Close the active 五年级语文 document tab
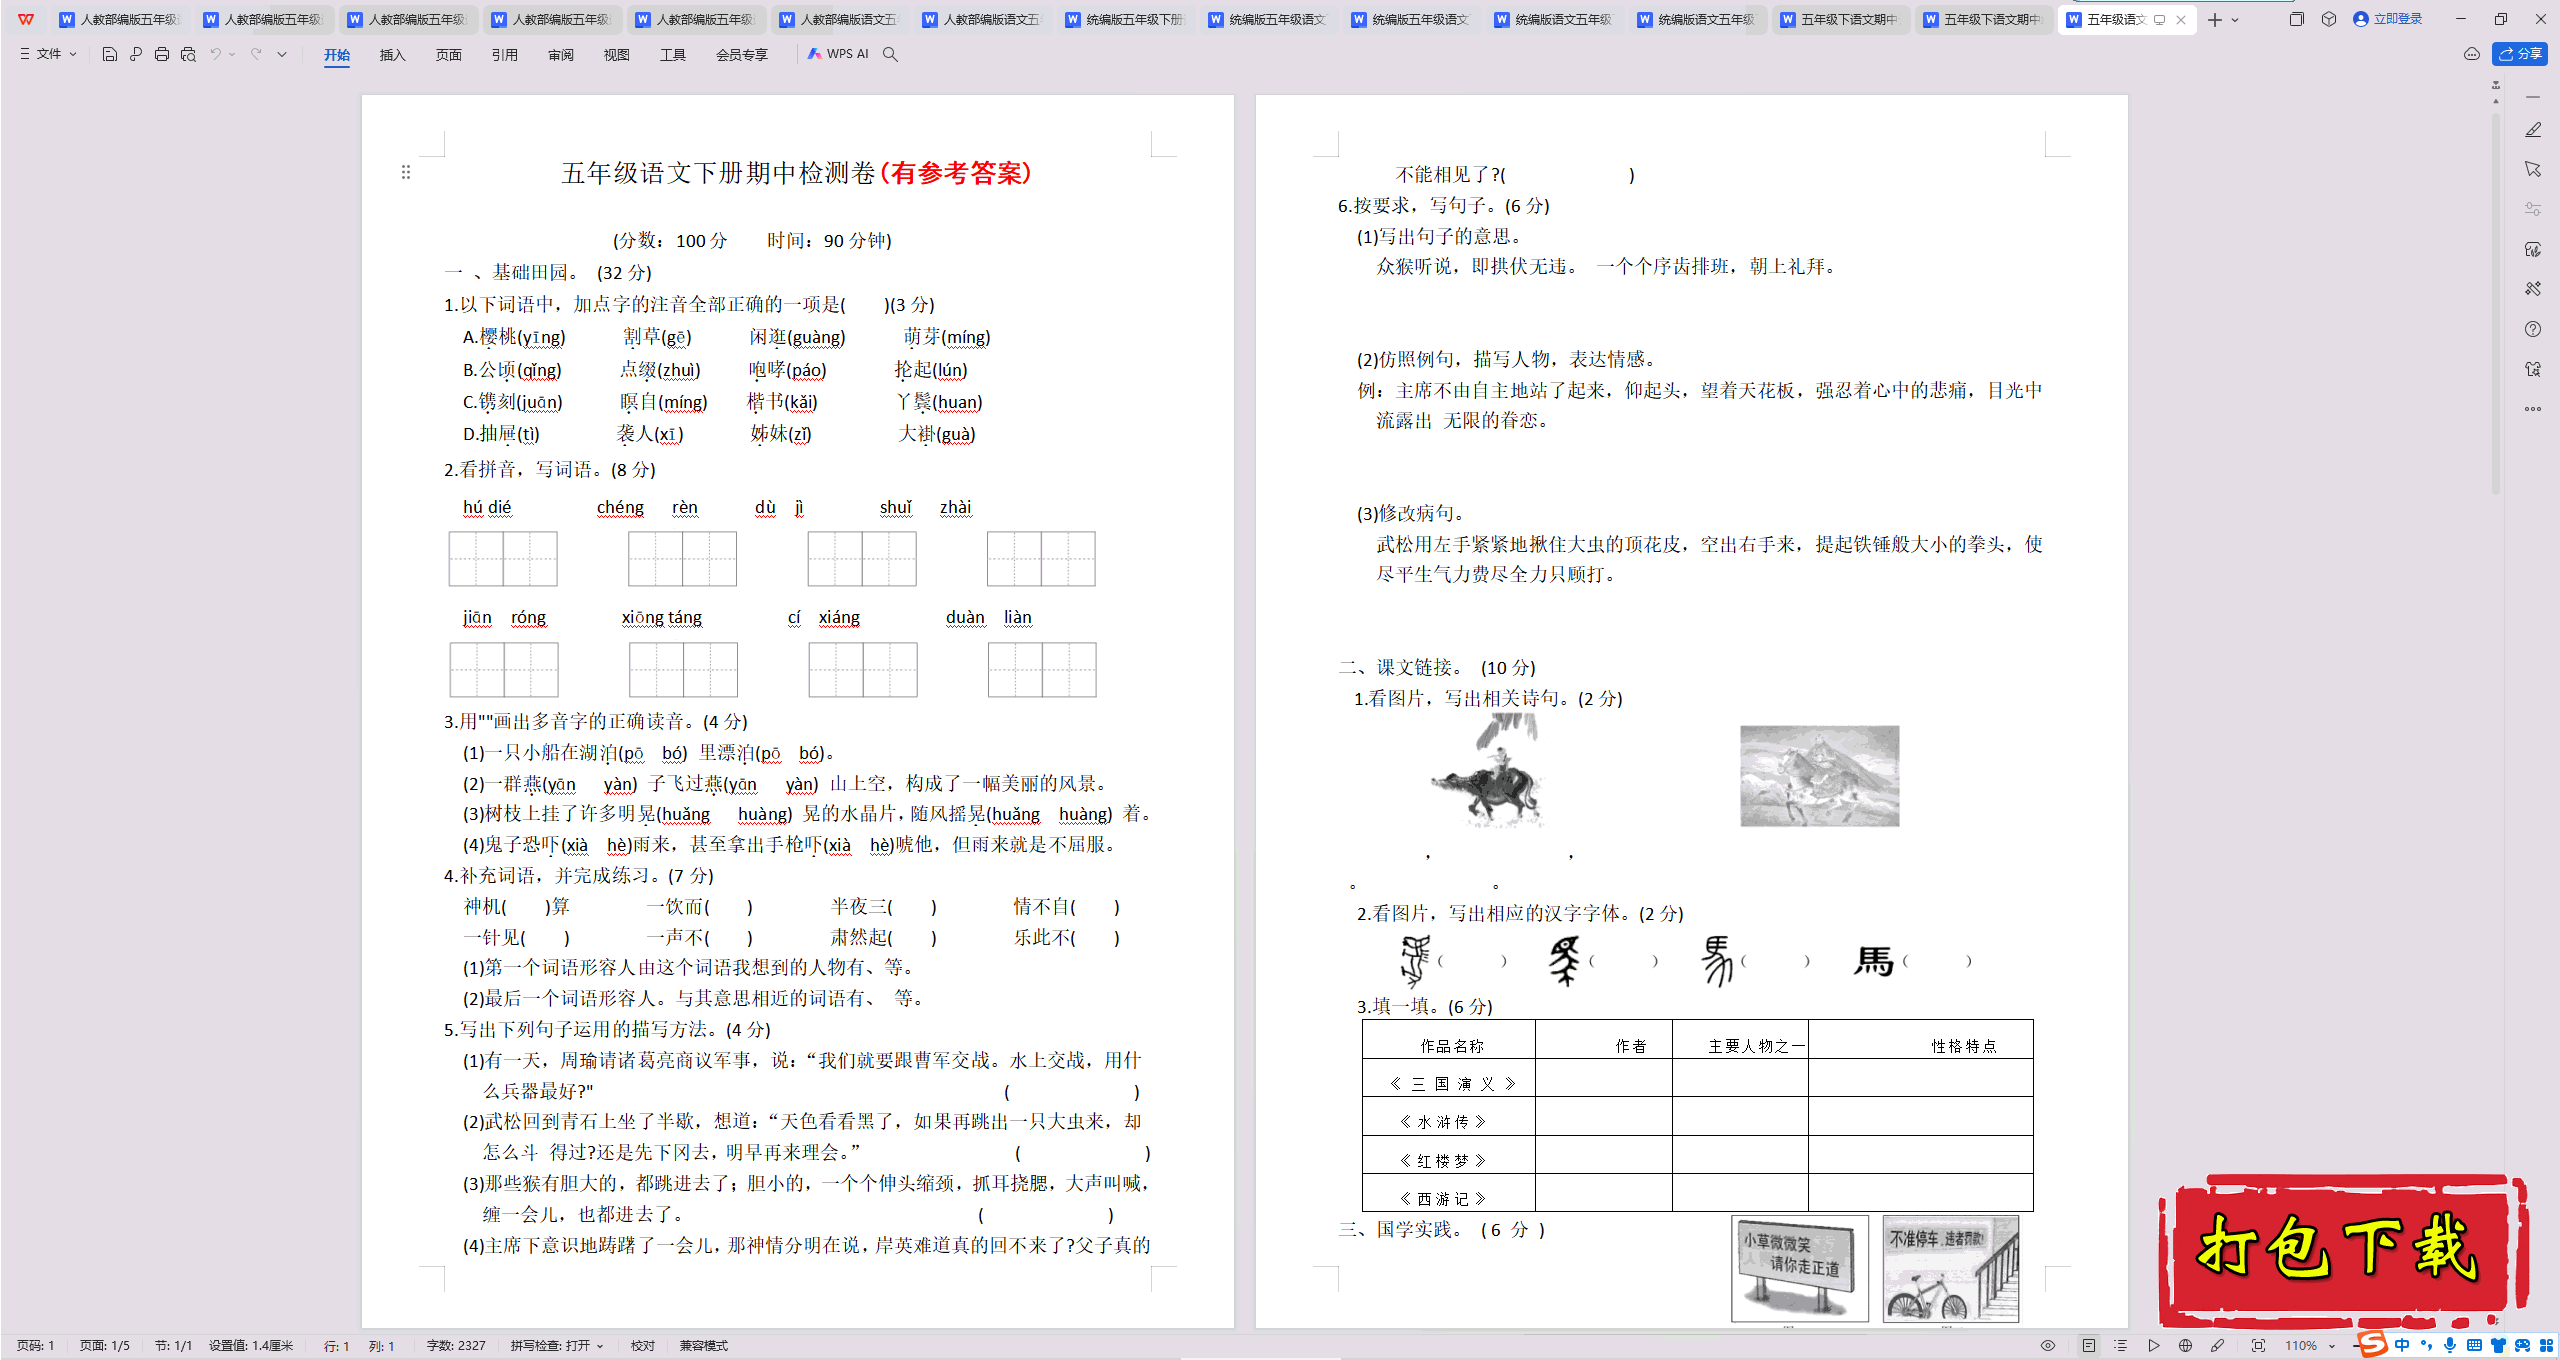The width and height of the screenshot is (2560, 1360). click(2181, 20)
